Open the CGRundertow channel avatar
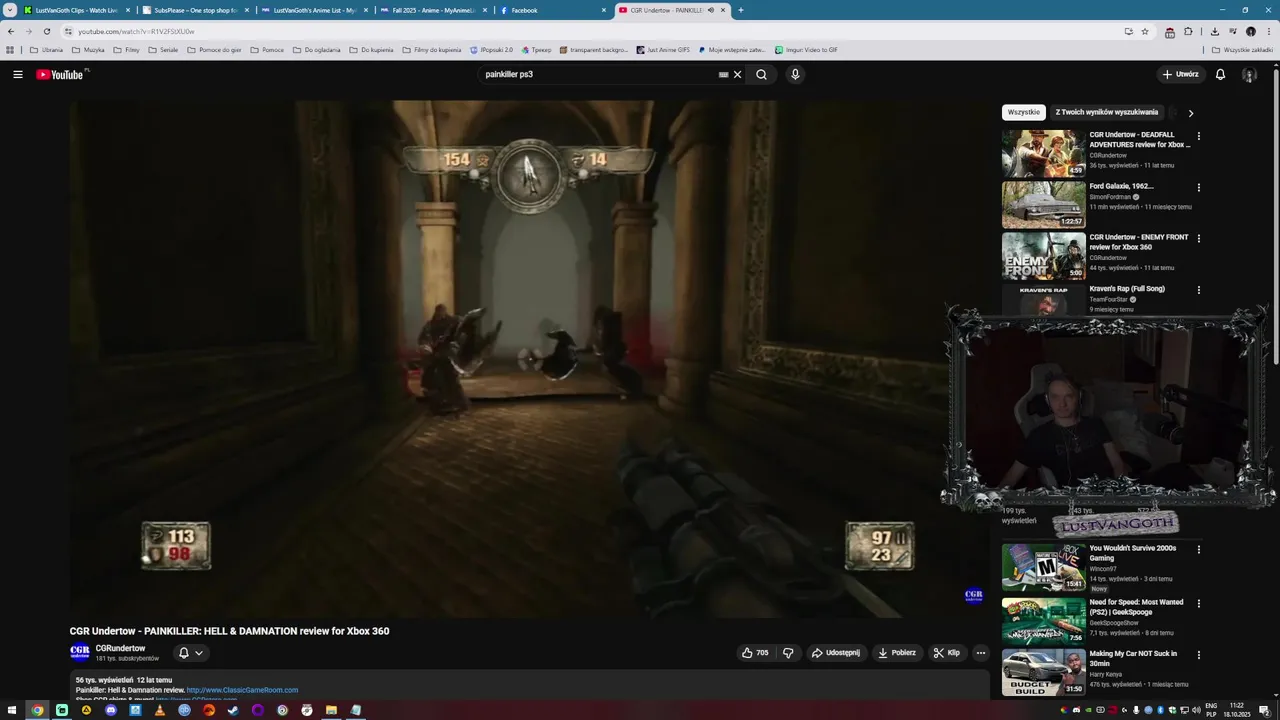Viewport: 1280px width, 720px height. pyautogui.click(x=80, y=653)
